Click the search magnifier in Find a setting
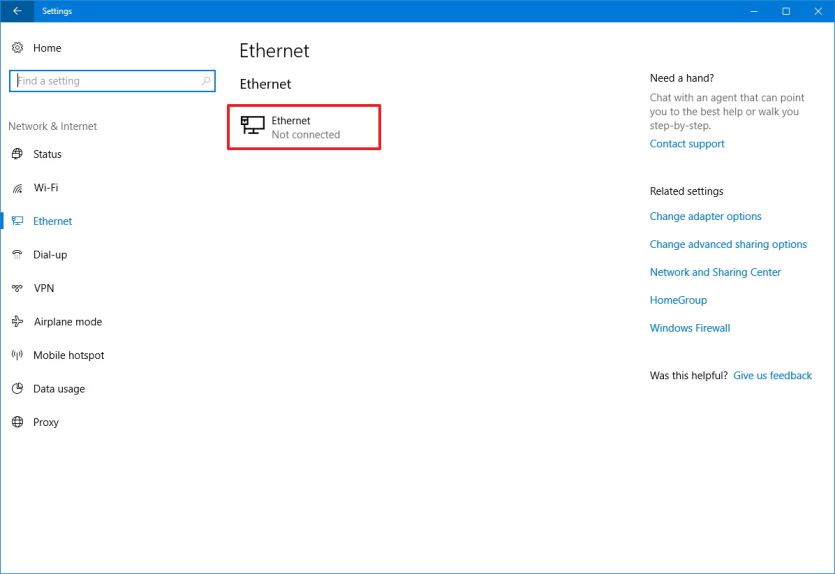Viewport: 835px width, 574px height. point(206,81)
